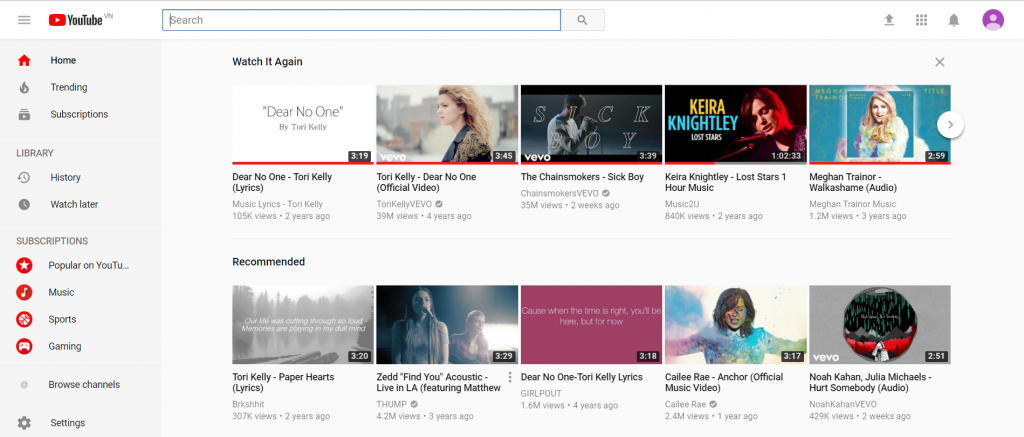Screen dimensions: 1024x437
Task: Click title Tori Kelly - Paper Hearts (Lyrics)
Action: point(283,382)
